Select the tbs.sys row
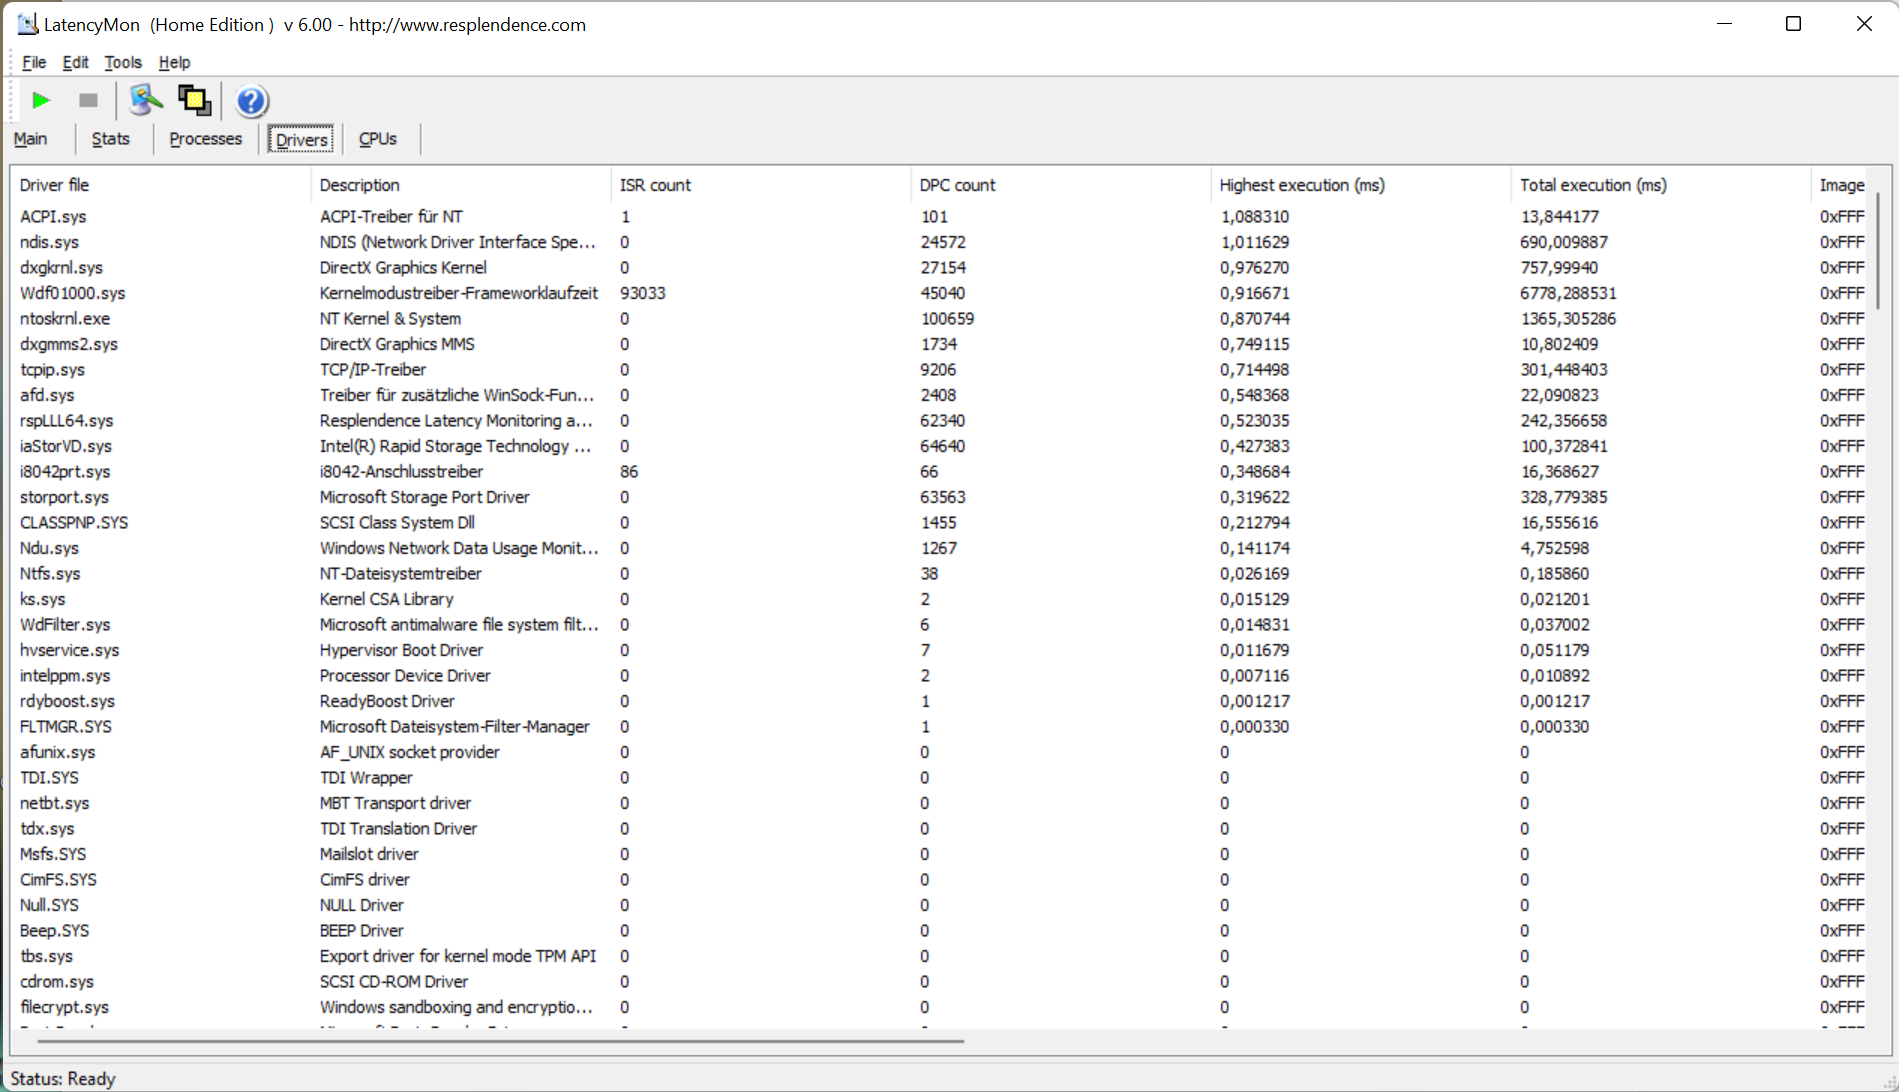This screenshot has height=1092, width=1899. tap(940, 956)
